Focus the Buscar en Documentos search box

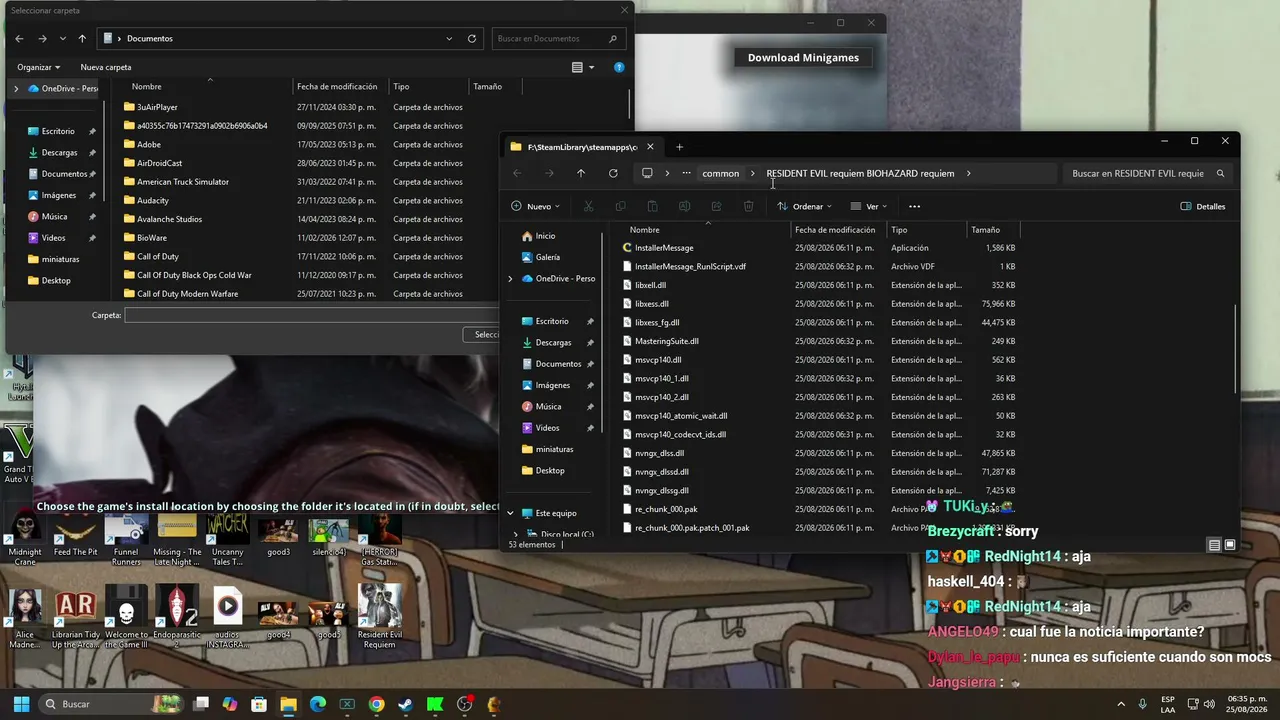point(558,38)
